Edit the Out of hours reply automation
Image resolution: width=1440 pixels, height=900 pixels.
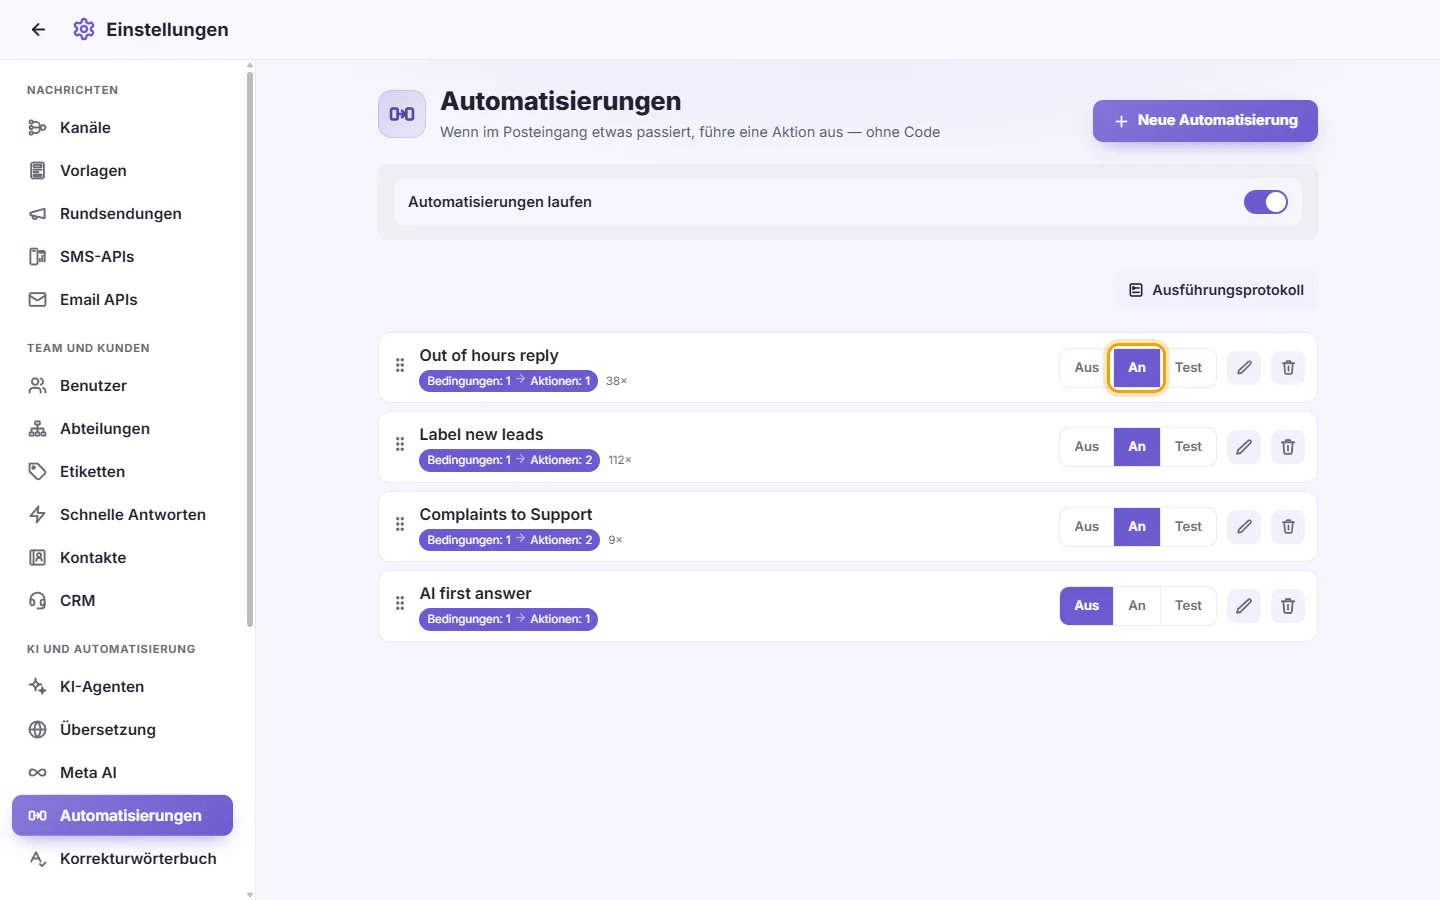coord(1244,368)
